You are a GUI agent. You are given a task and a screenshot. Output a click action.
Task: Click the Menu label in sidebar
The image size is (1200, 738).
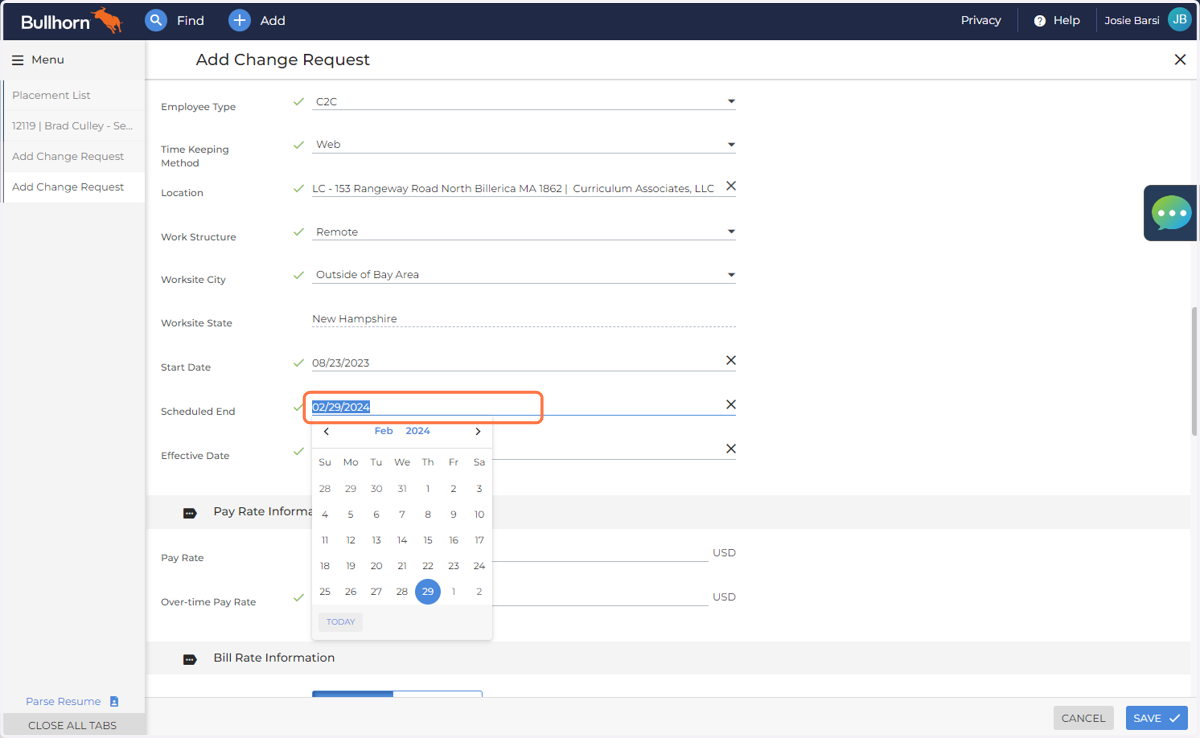click(48, 60)
